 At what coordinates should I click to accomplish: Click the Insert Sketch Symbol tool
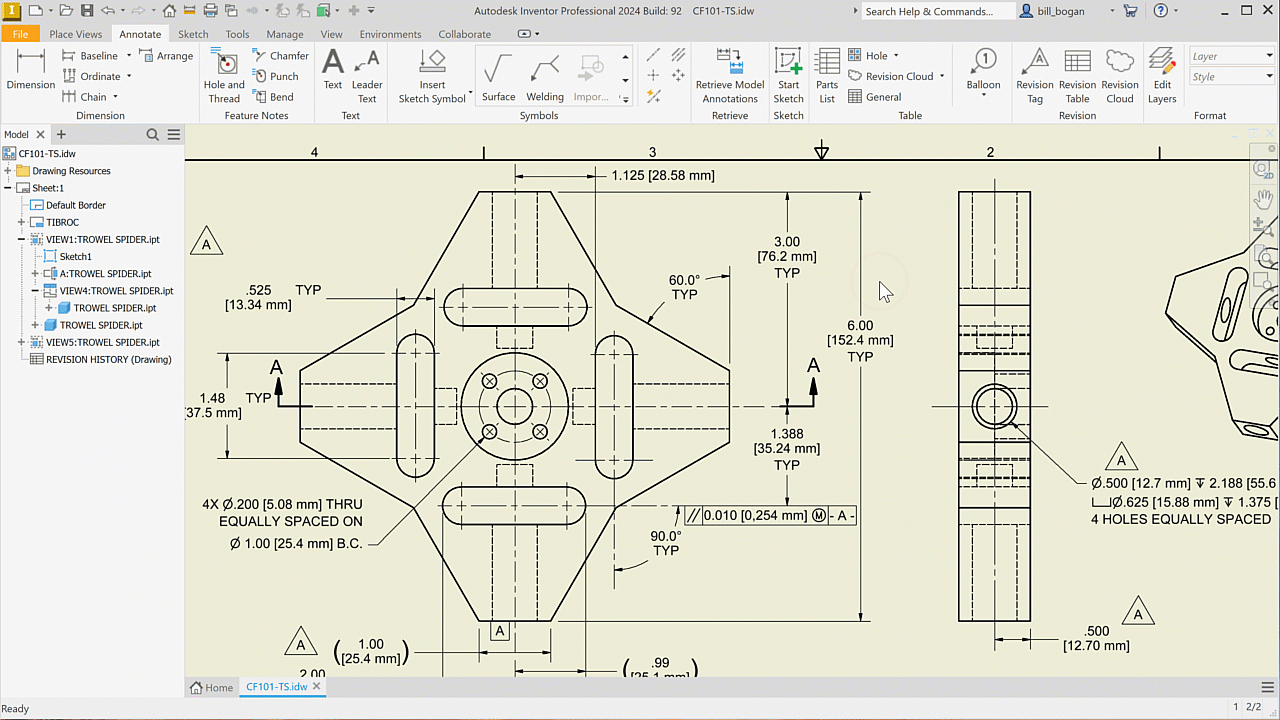tap(432, 75)
